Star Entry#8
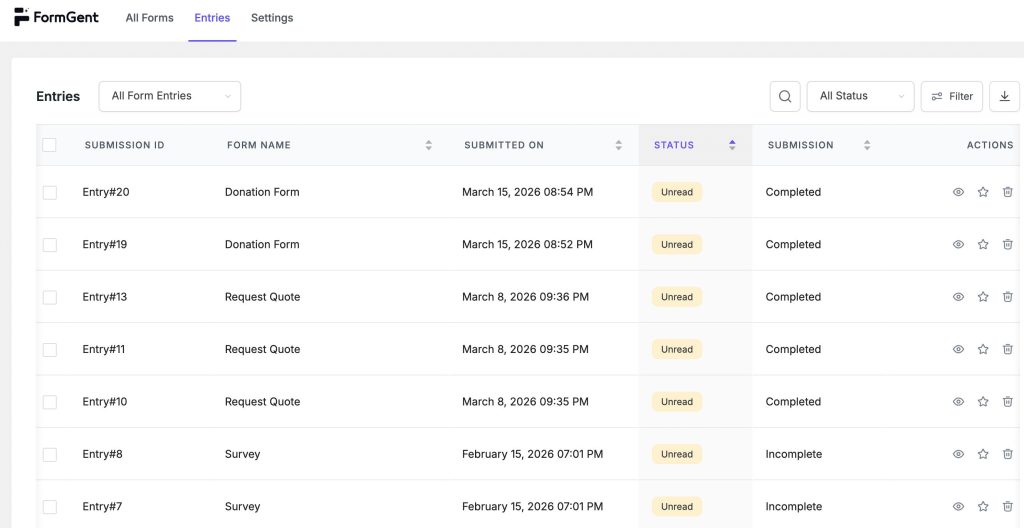The width and height of the screenshot is (1024, 528). (x=983, y=454)
